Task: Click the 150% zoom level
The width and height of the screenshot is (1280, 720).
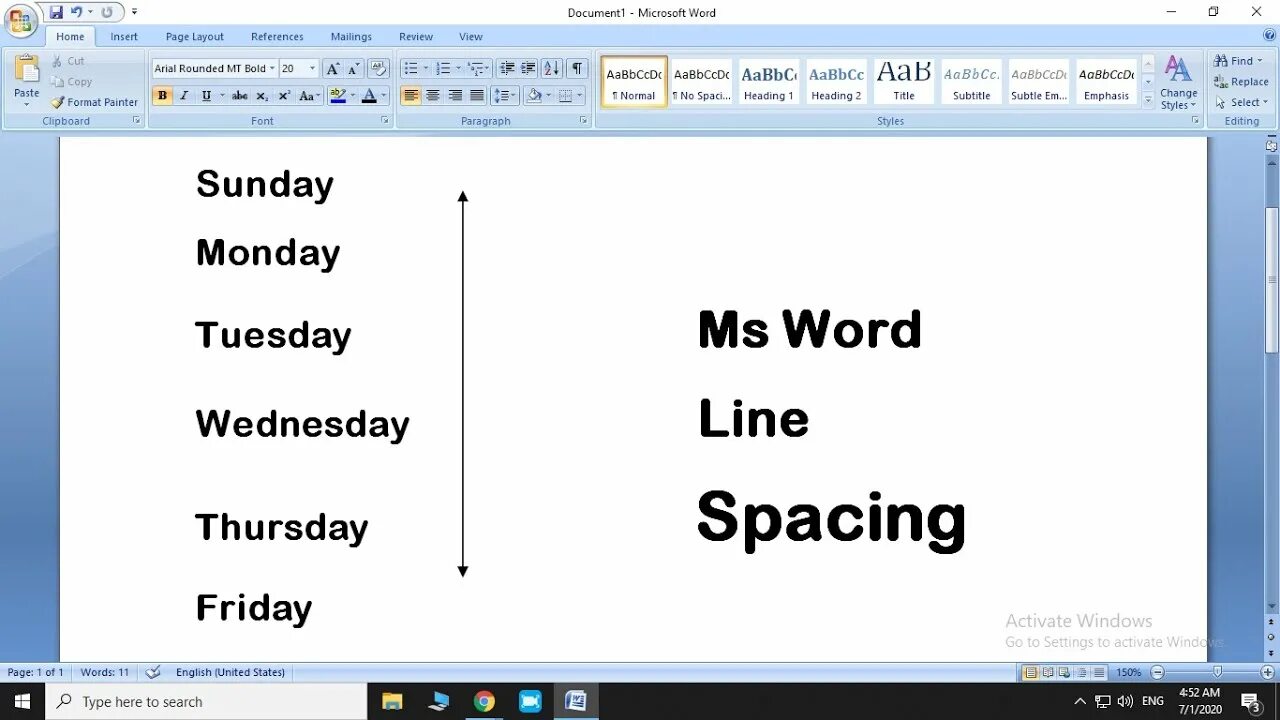Action: [1128, 673]
